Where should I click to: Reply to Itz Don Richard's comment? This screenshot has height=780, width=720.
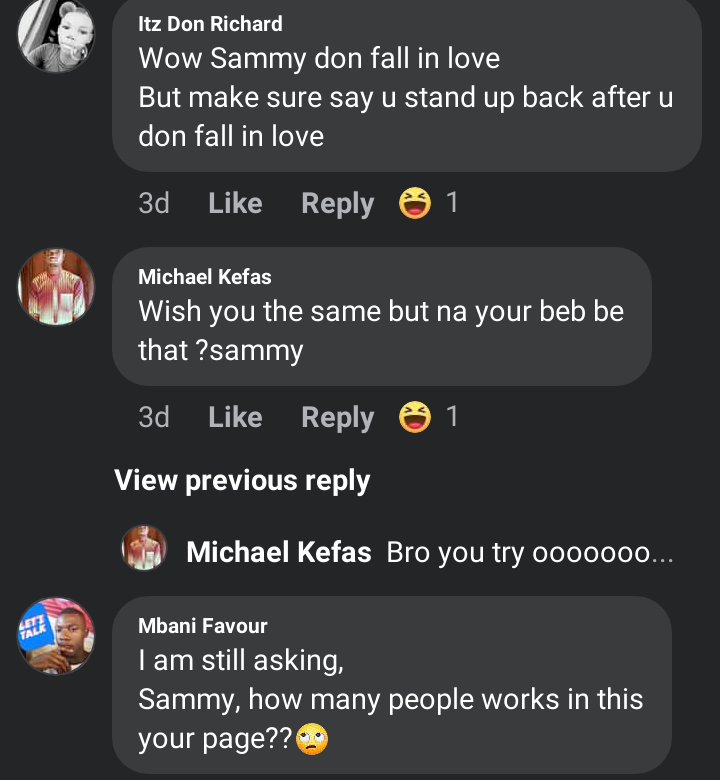(x=337, y=204)
